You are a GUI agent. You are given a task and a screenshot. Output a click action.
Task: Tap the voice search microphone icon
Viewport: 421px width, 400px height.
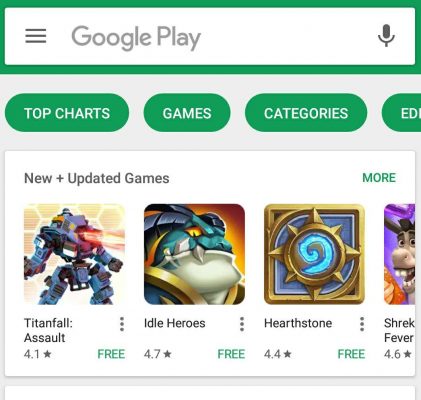[x=386, y=36]
